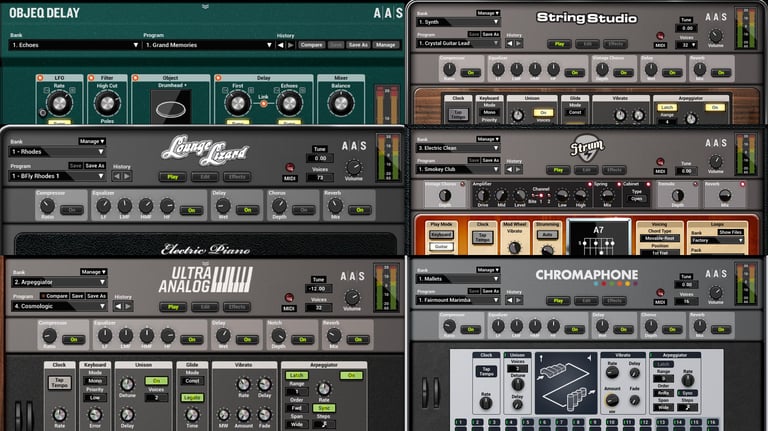The height and width of the screenshot is (431, 768).
Task: Switch to Play view in Lounge Lizard
Action: 172,177
